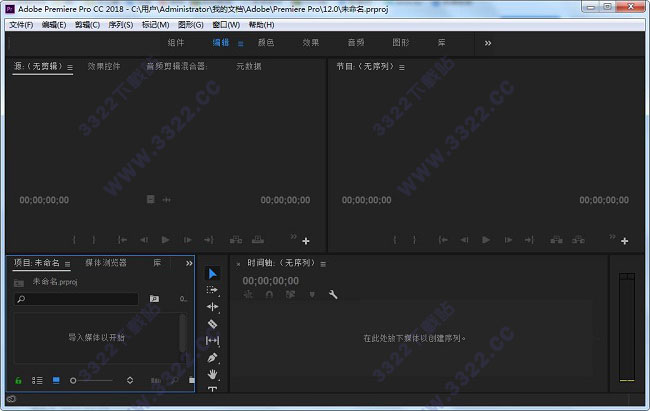The image size is (650, 411).
Task: Select the Track Select Forward tool
Action: (x=212, y=290)
